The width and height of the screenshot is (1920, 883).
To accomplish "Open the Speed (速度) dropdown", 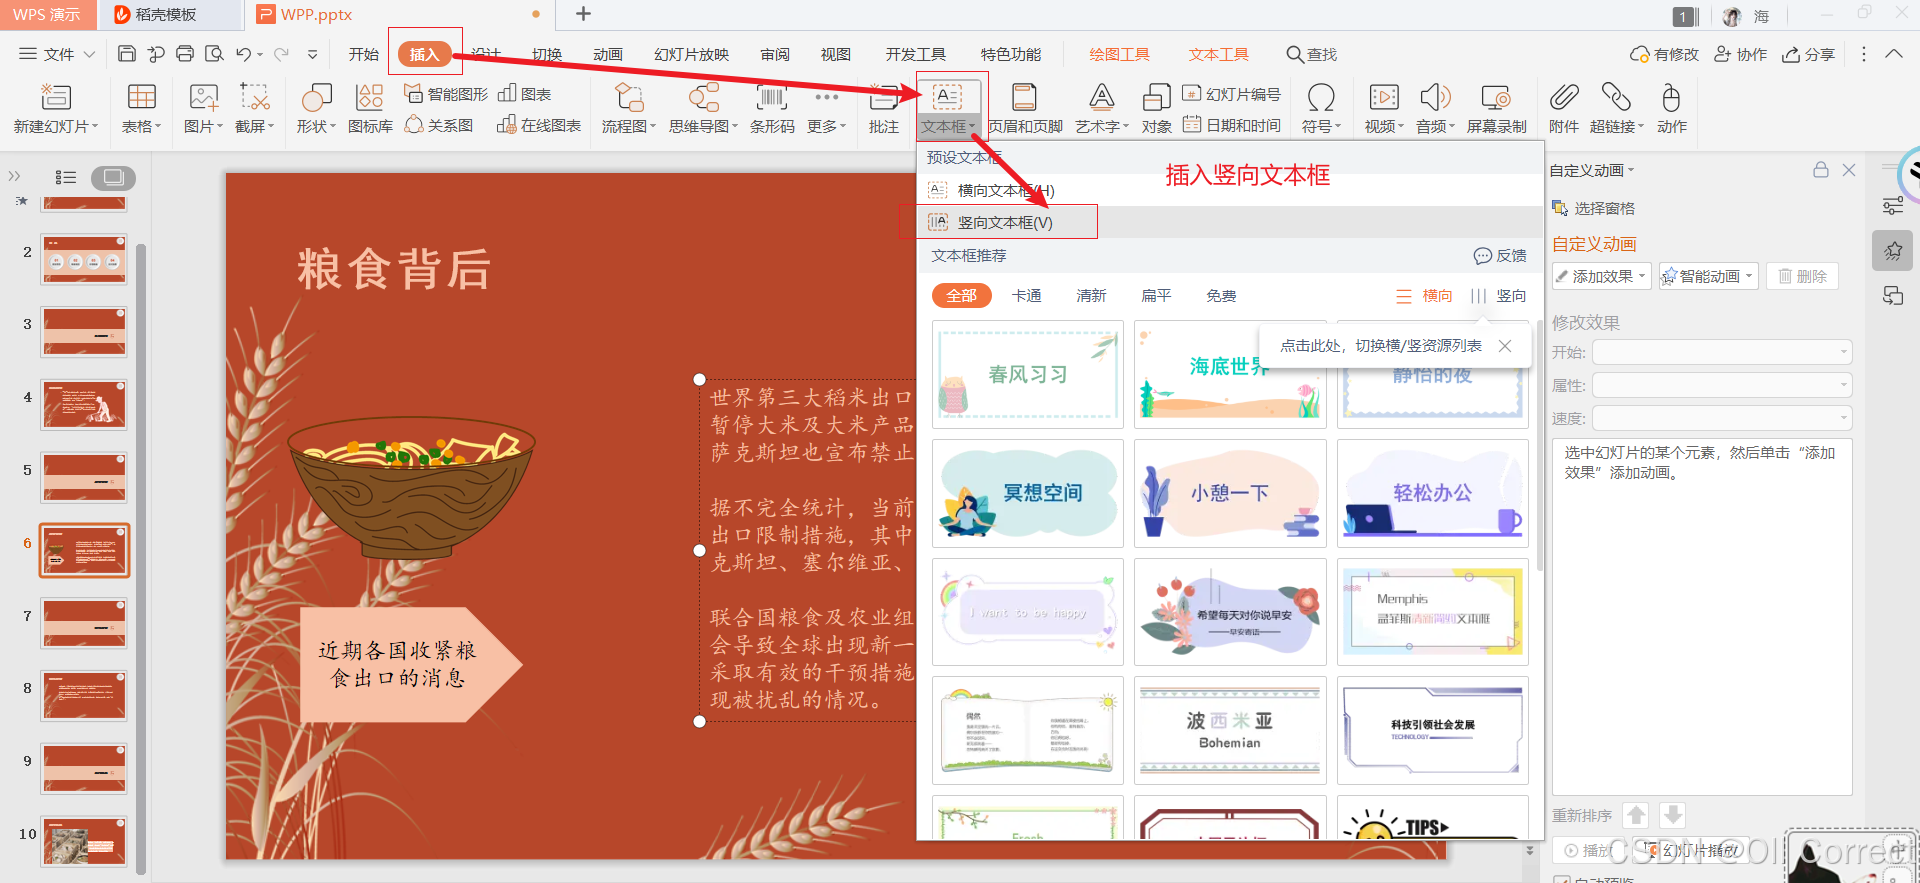I will pos(1722,418).
